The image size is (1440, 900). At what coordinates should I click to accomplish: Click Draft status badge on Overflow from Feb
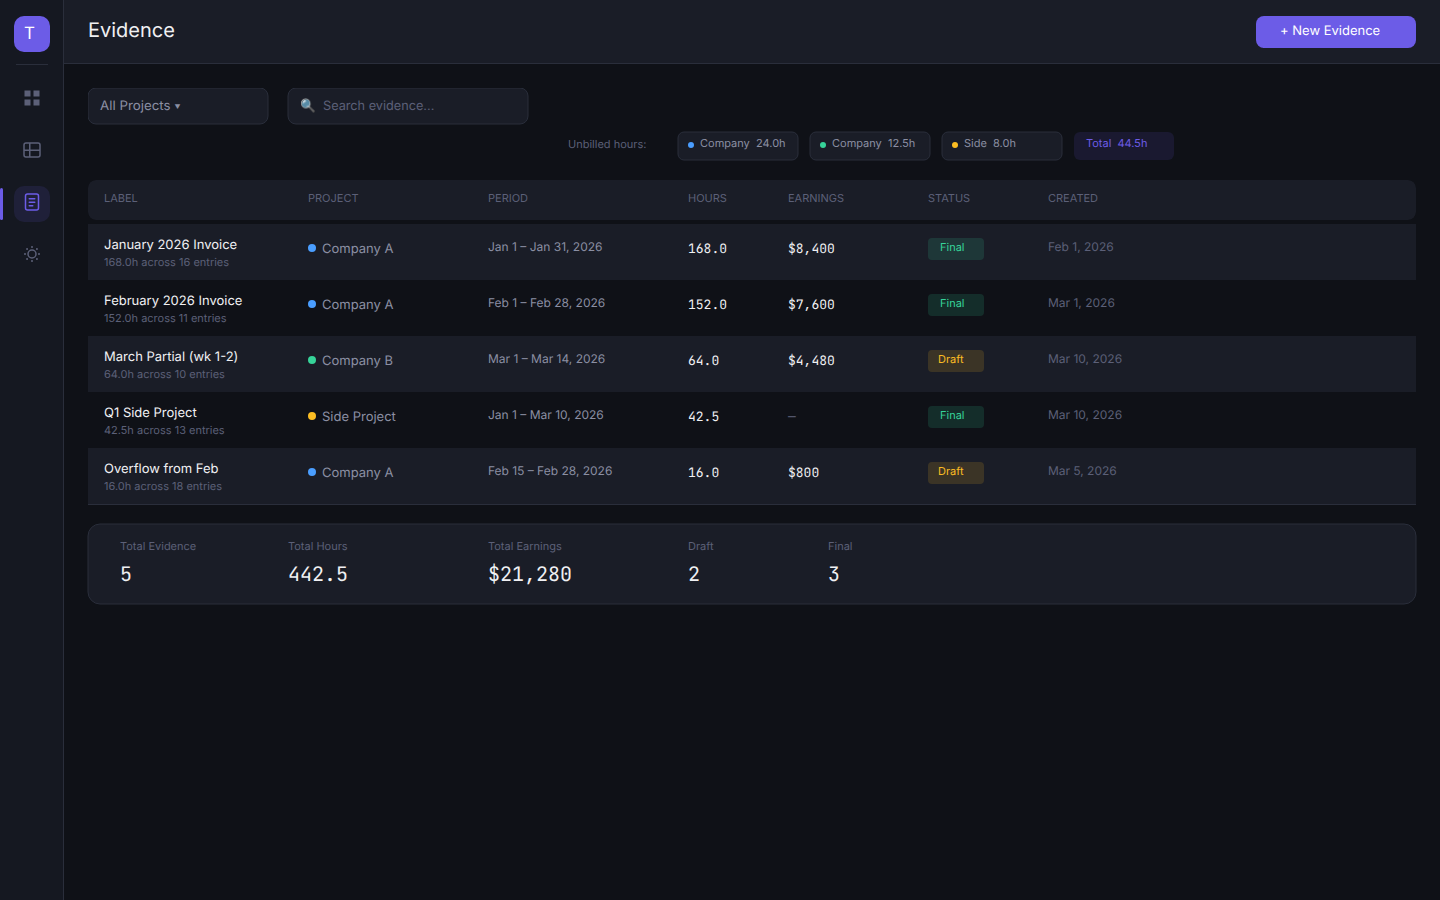point(954,472)
